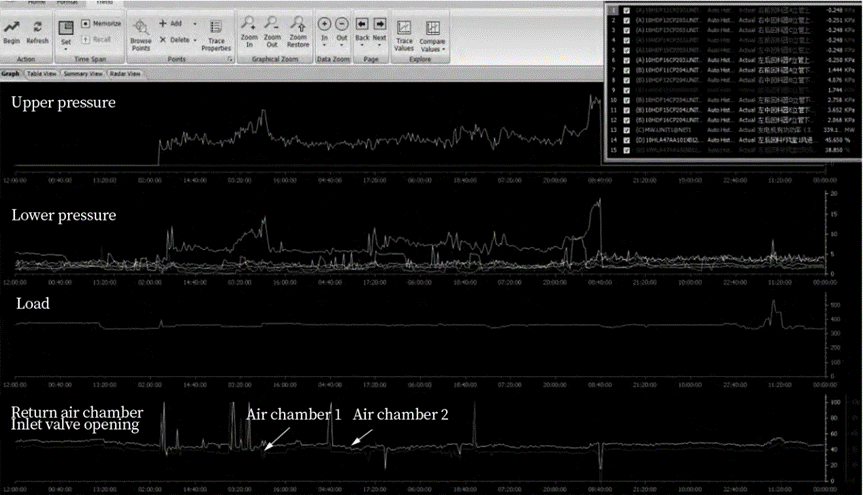The image size is (863, 495).
Task: Open the Compare Values dropdown arrow
Action: tap(444, 50)
